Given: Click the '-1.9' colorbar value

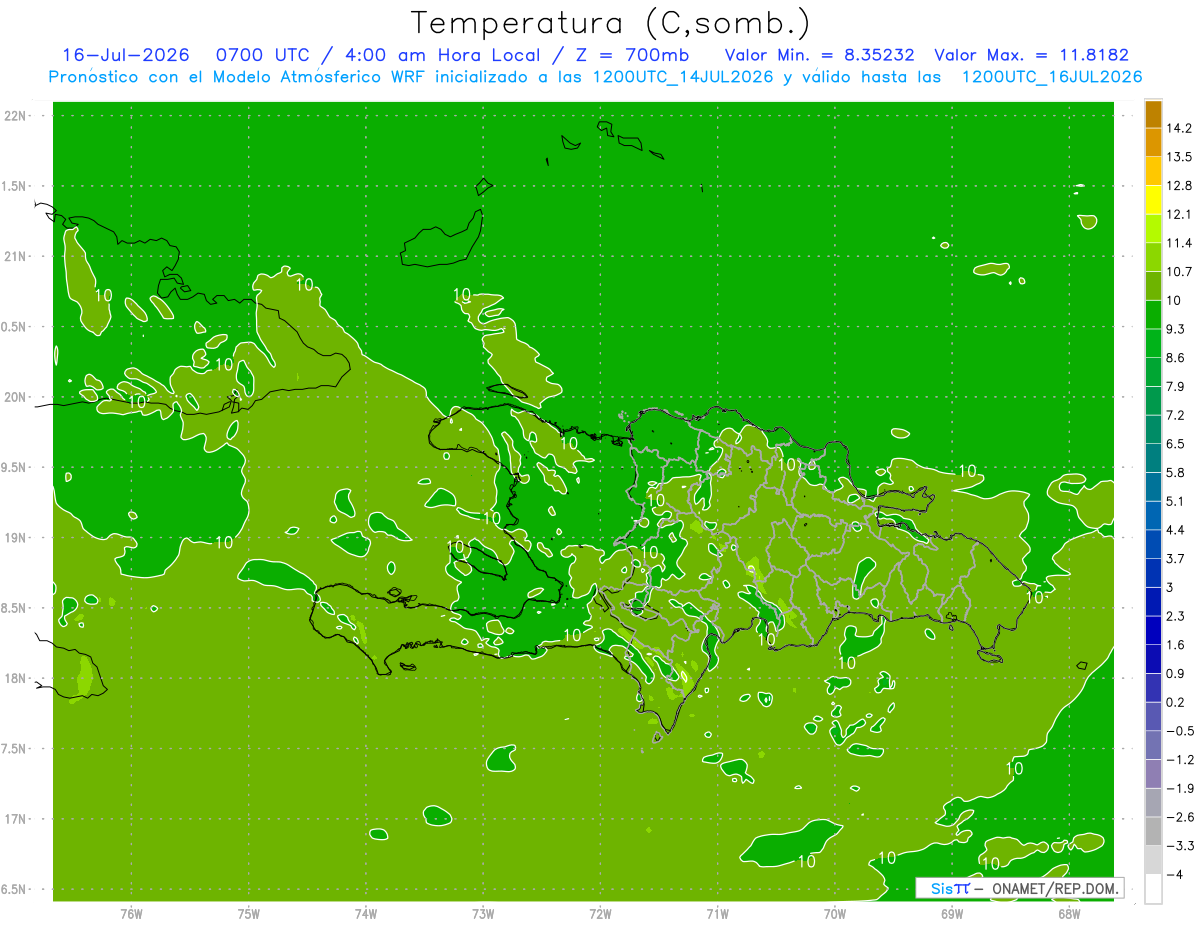Looking at the screenshot, I should pos(1179,788).
